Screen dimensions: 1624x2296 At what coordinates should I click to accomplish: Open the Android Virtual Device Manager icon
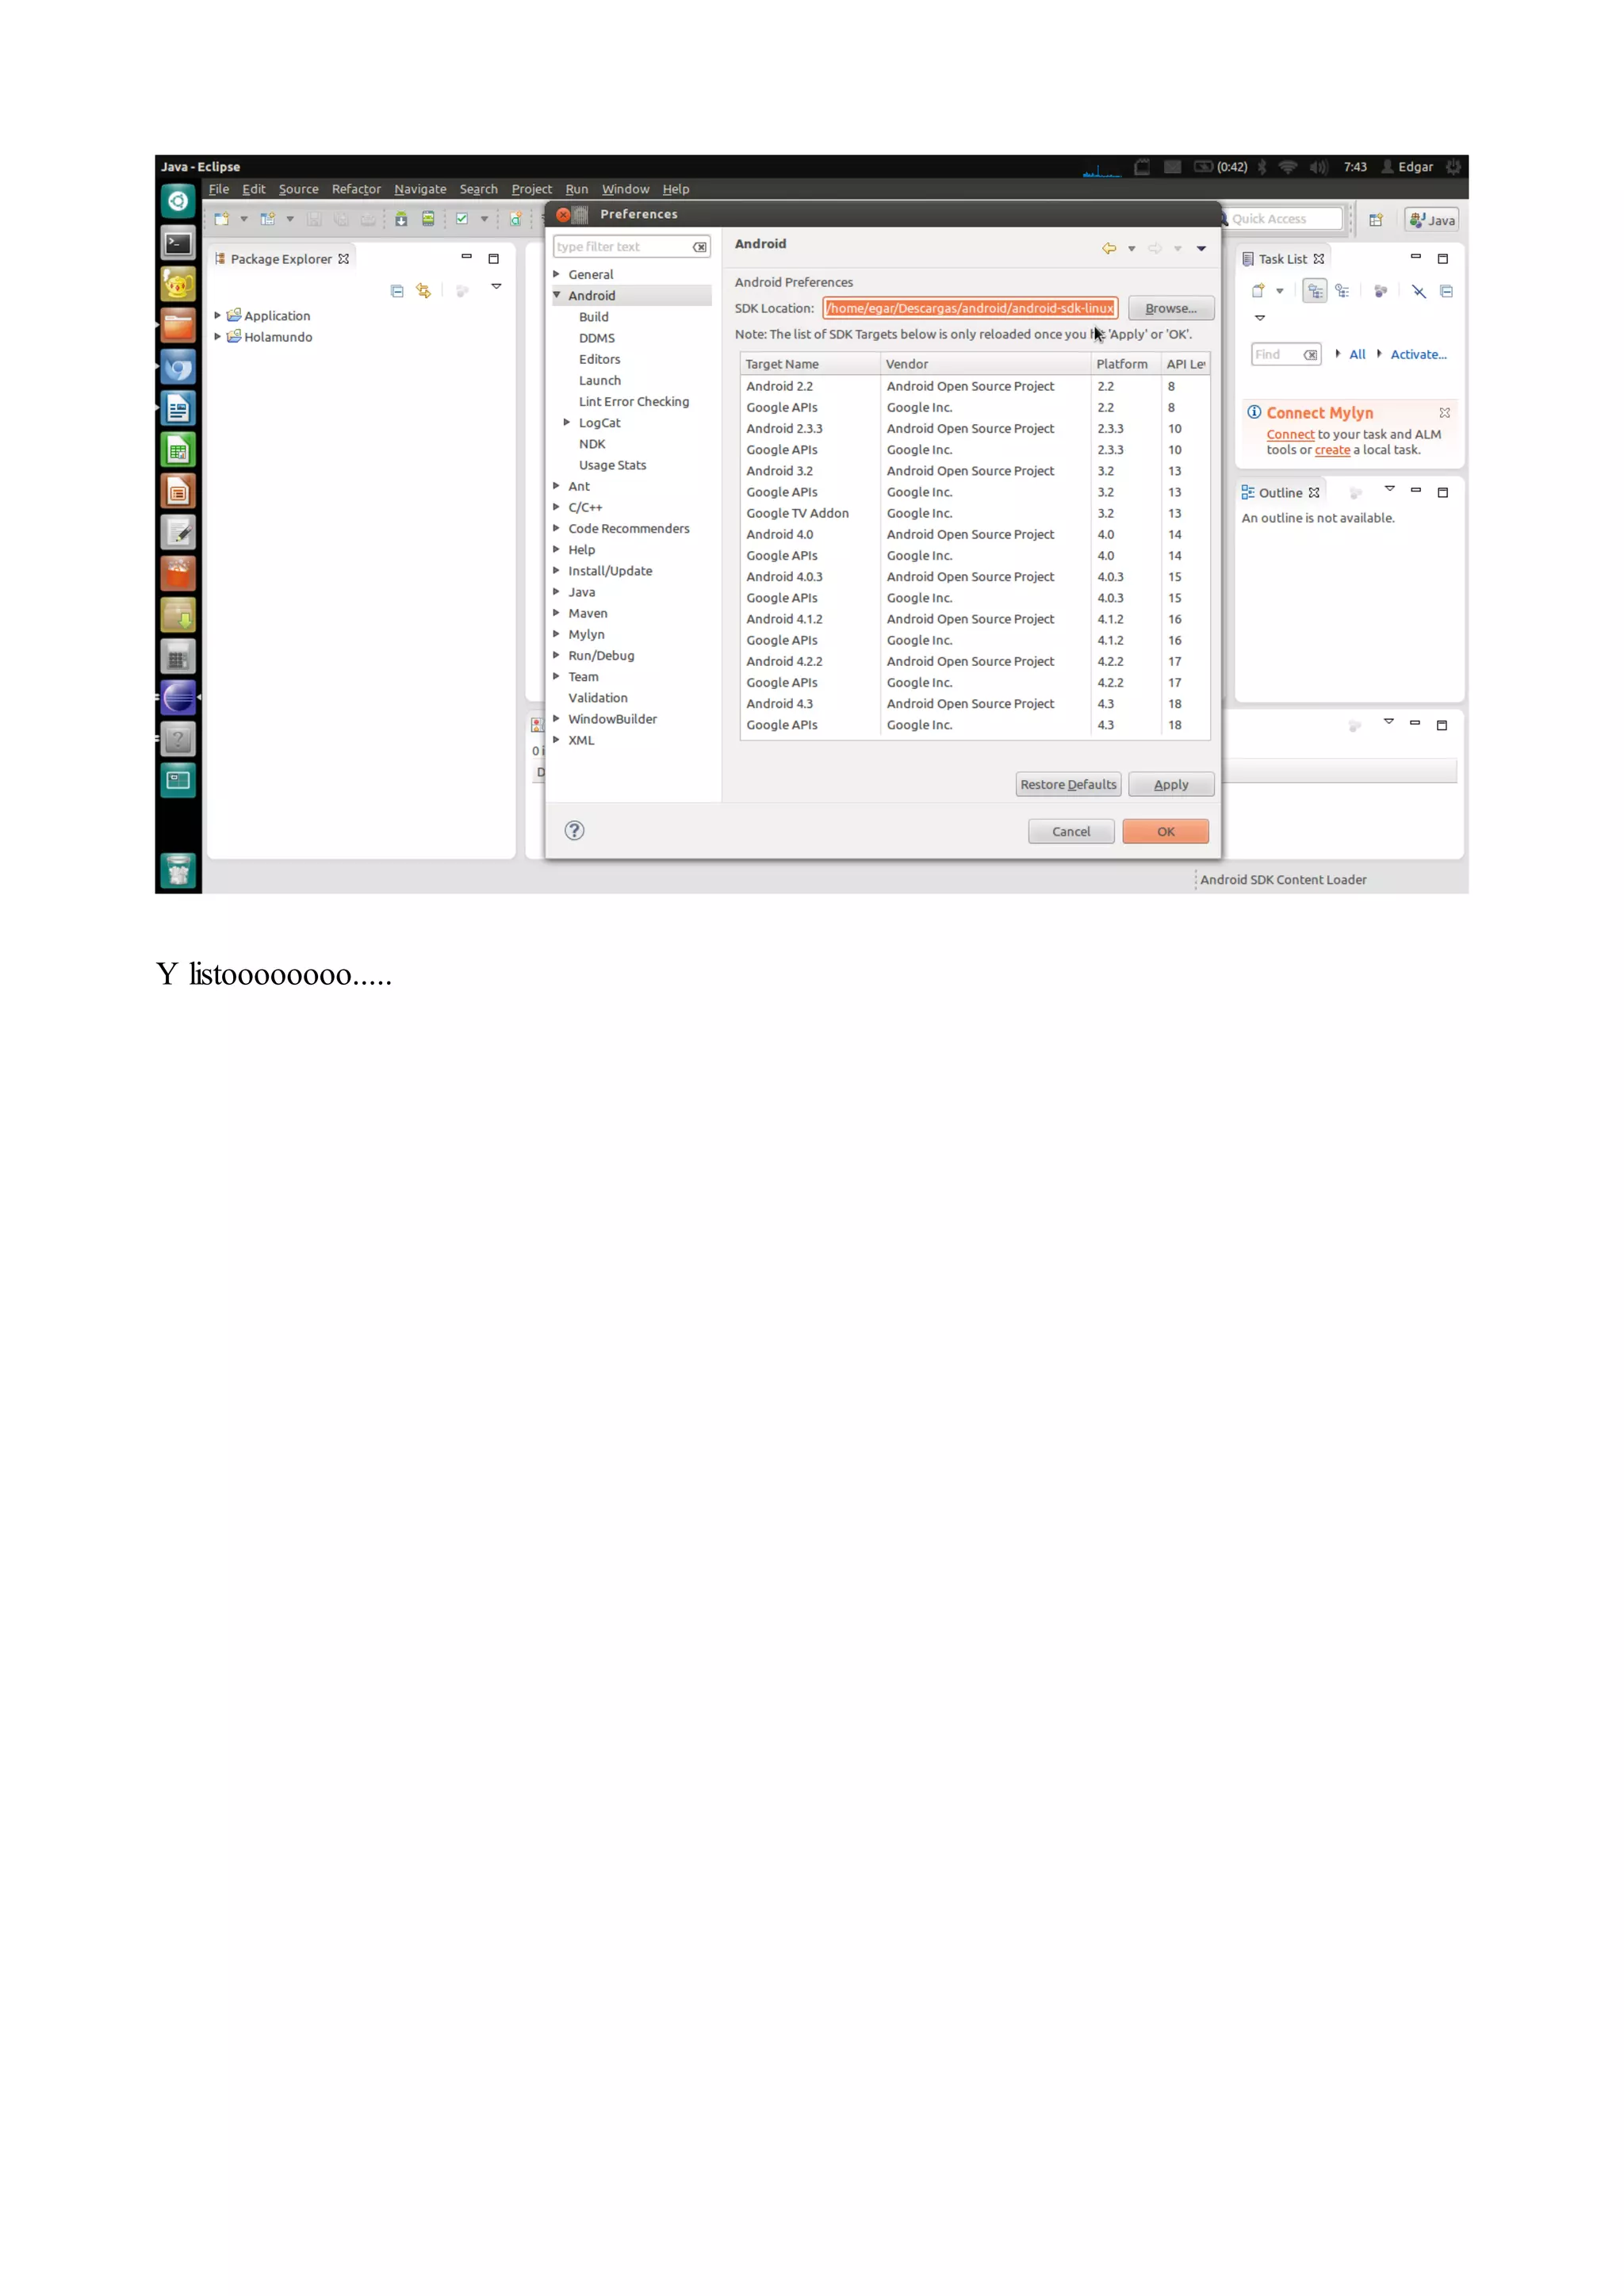tap(428, 219)
